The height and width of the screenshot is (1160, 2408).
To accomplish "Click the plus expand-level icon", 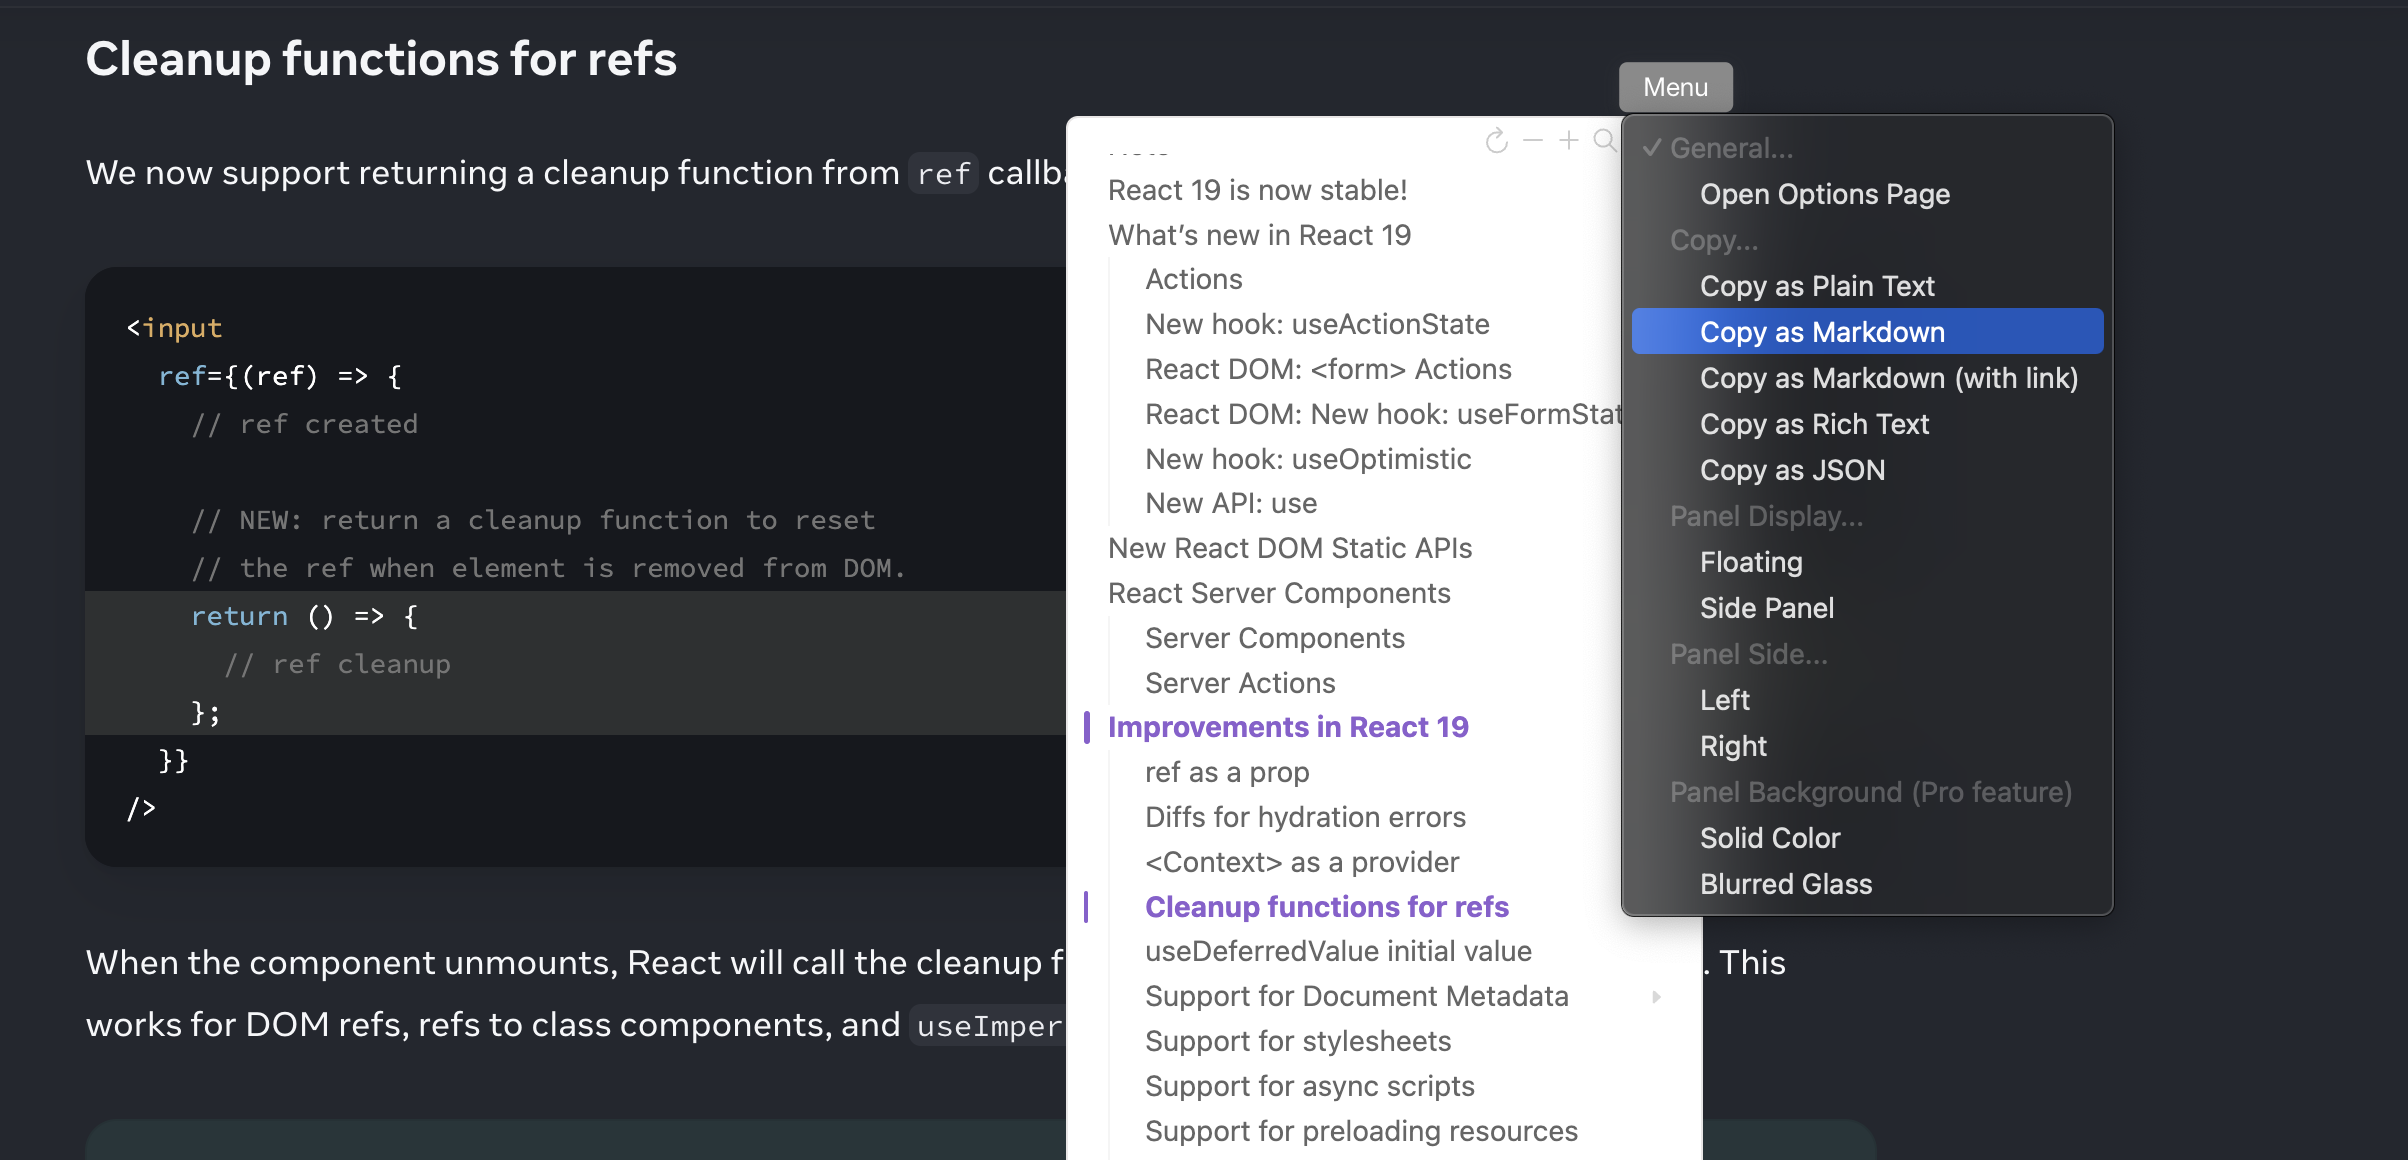I will point(1569,141).
